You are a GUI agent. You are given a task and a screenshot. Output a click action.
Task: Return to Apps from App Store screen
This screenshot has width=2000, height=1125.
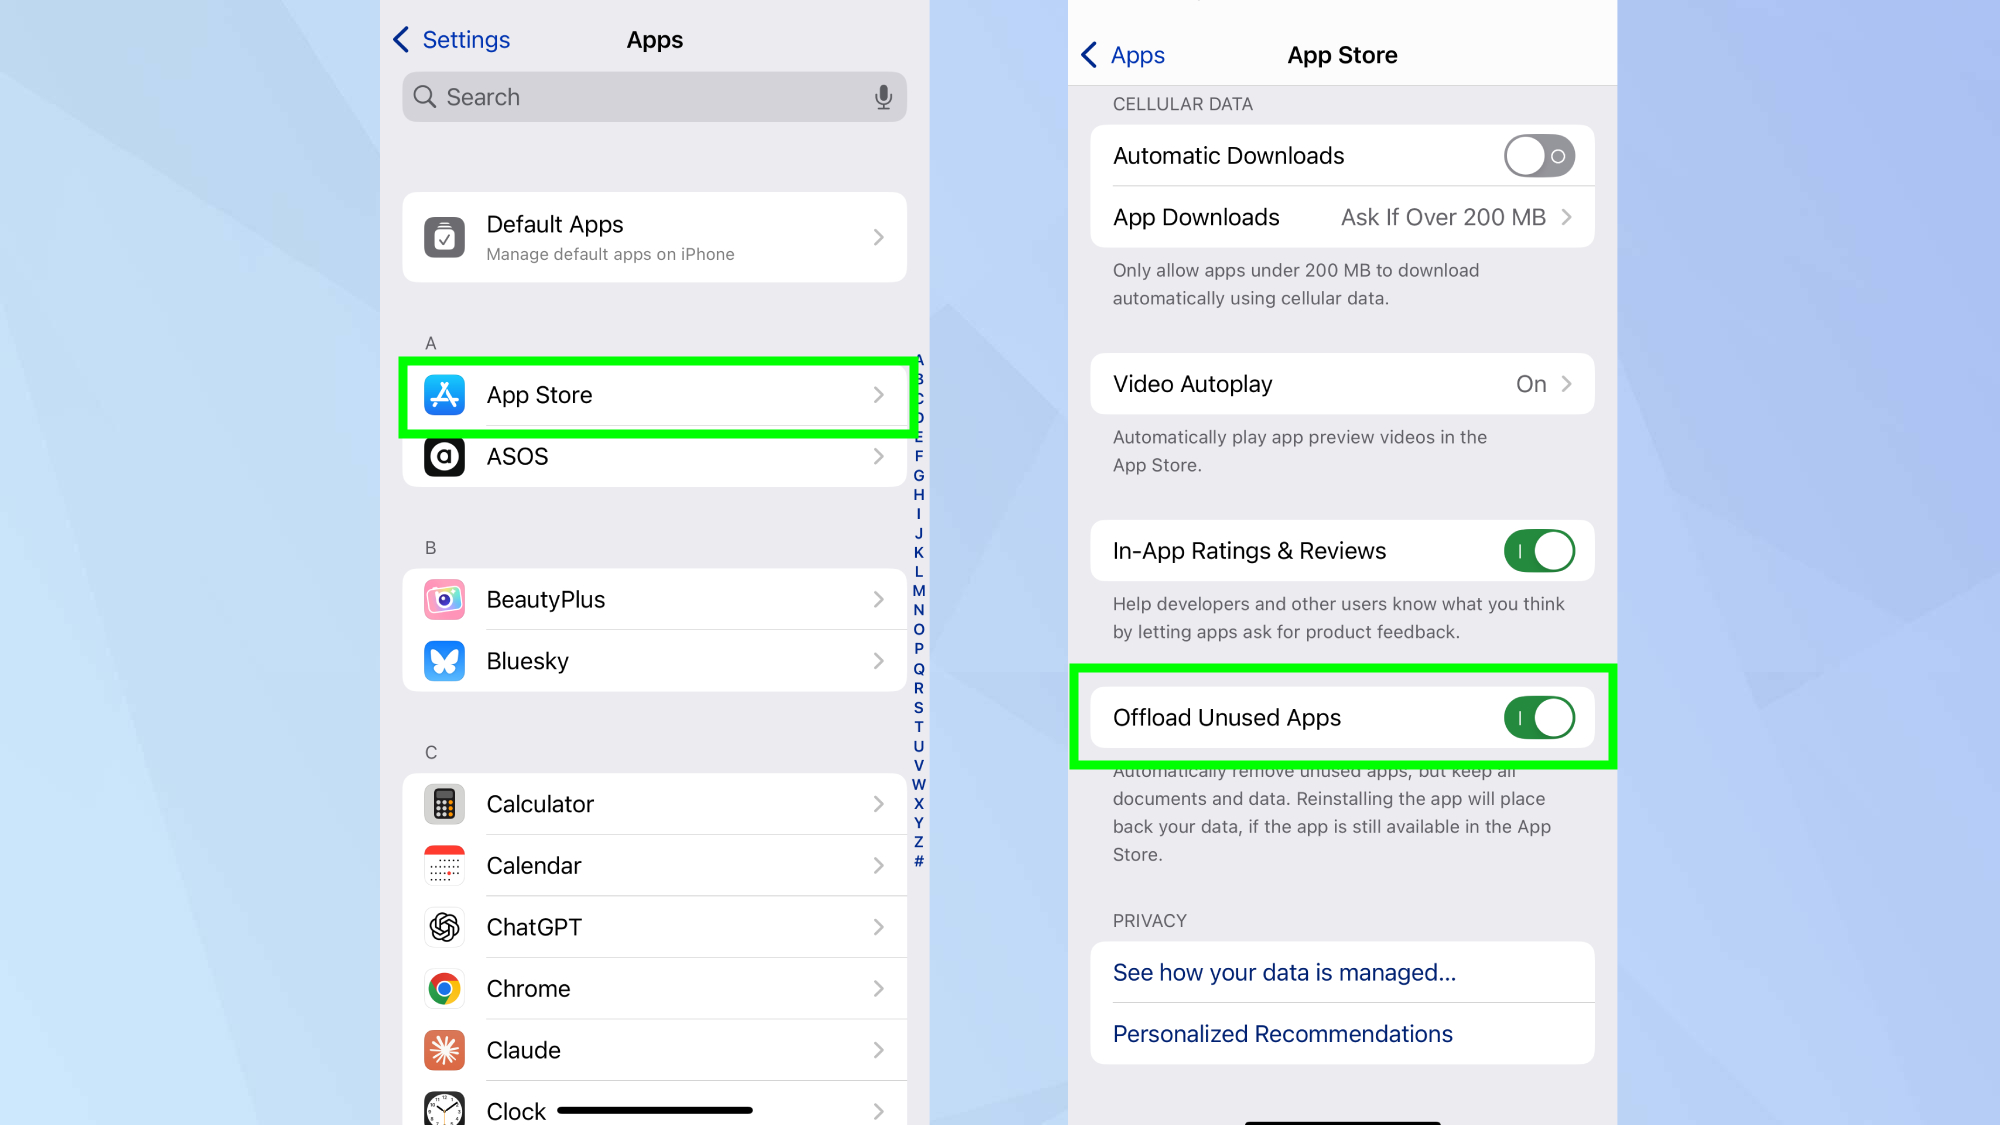[x=1120, y=55]
